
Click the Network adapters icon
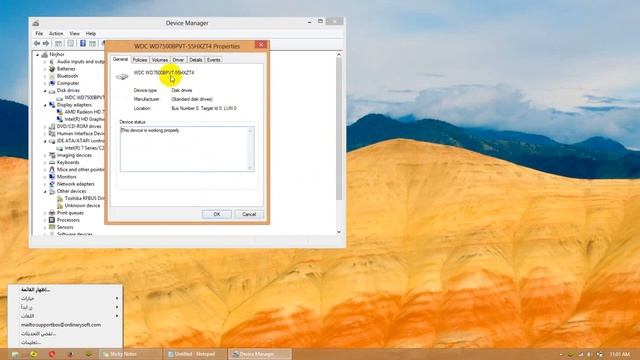pos(52,184)
